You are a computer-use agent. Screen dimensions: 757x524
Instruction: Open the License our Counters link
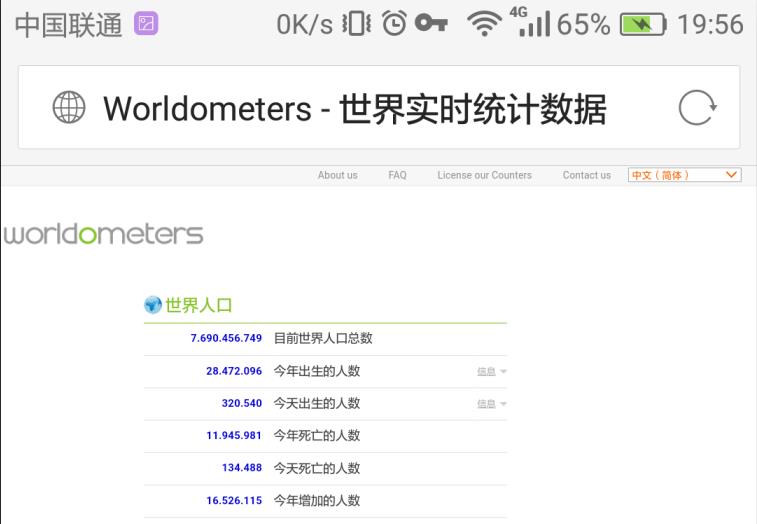coord(484,175)
